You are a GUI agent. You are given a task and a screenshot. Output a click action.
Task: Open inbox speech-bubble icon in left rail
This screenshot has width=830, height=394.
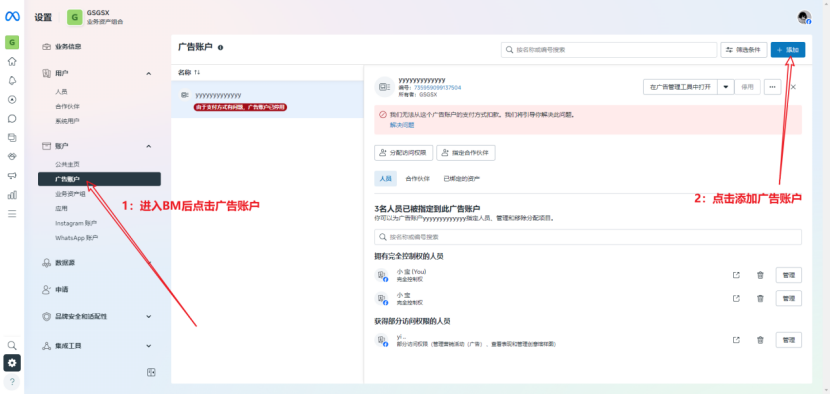point(12,119)
